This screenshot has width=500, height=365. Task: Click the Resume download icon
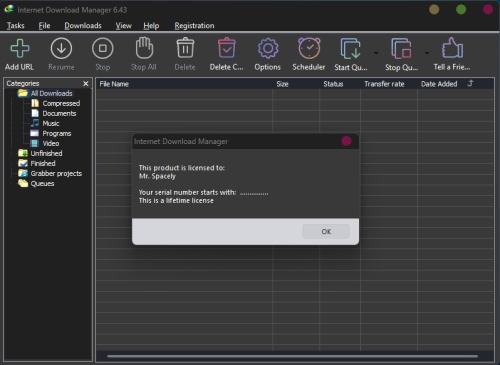tap(61, 48)
